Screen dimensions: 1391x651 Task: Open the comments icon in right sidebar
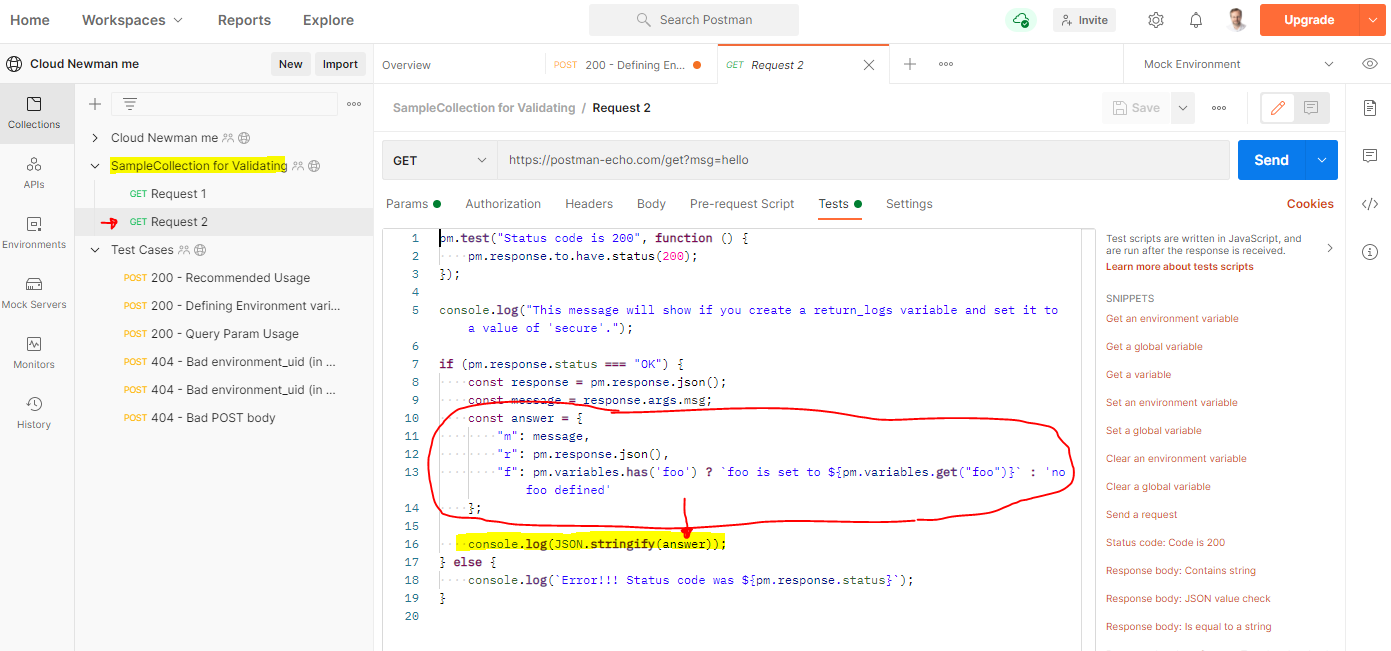point(1370,156)
